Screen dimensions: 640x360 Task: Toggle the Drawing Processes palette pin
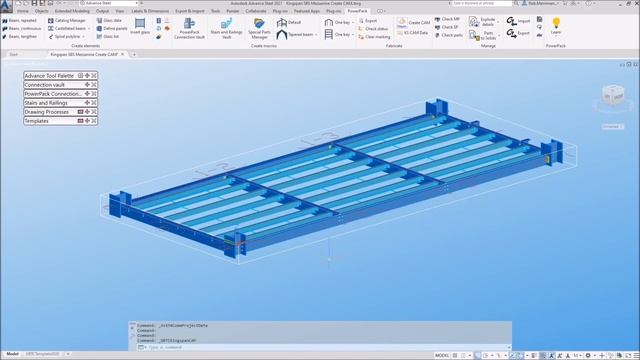[x=80, y=112]
